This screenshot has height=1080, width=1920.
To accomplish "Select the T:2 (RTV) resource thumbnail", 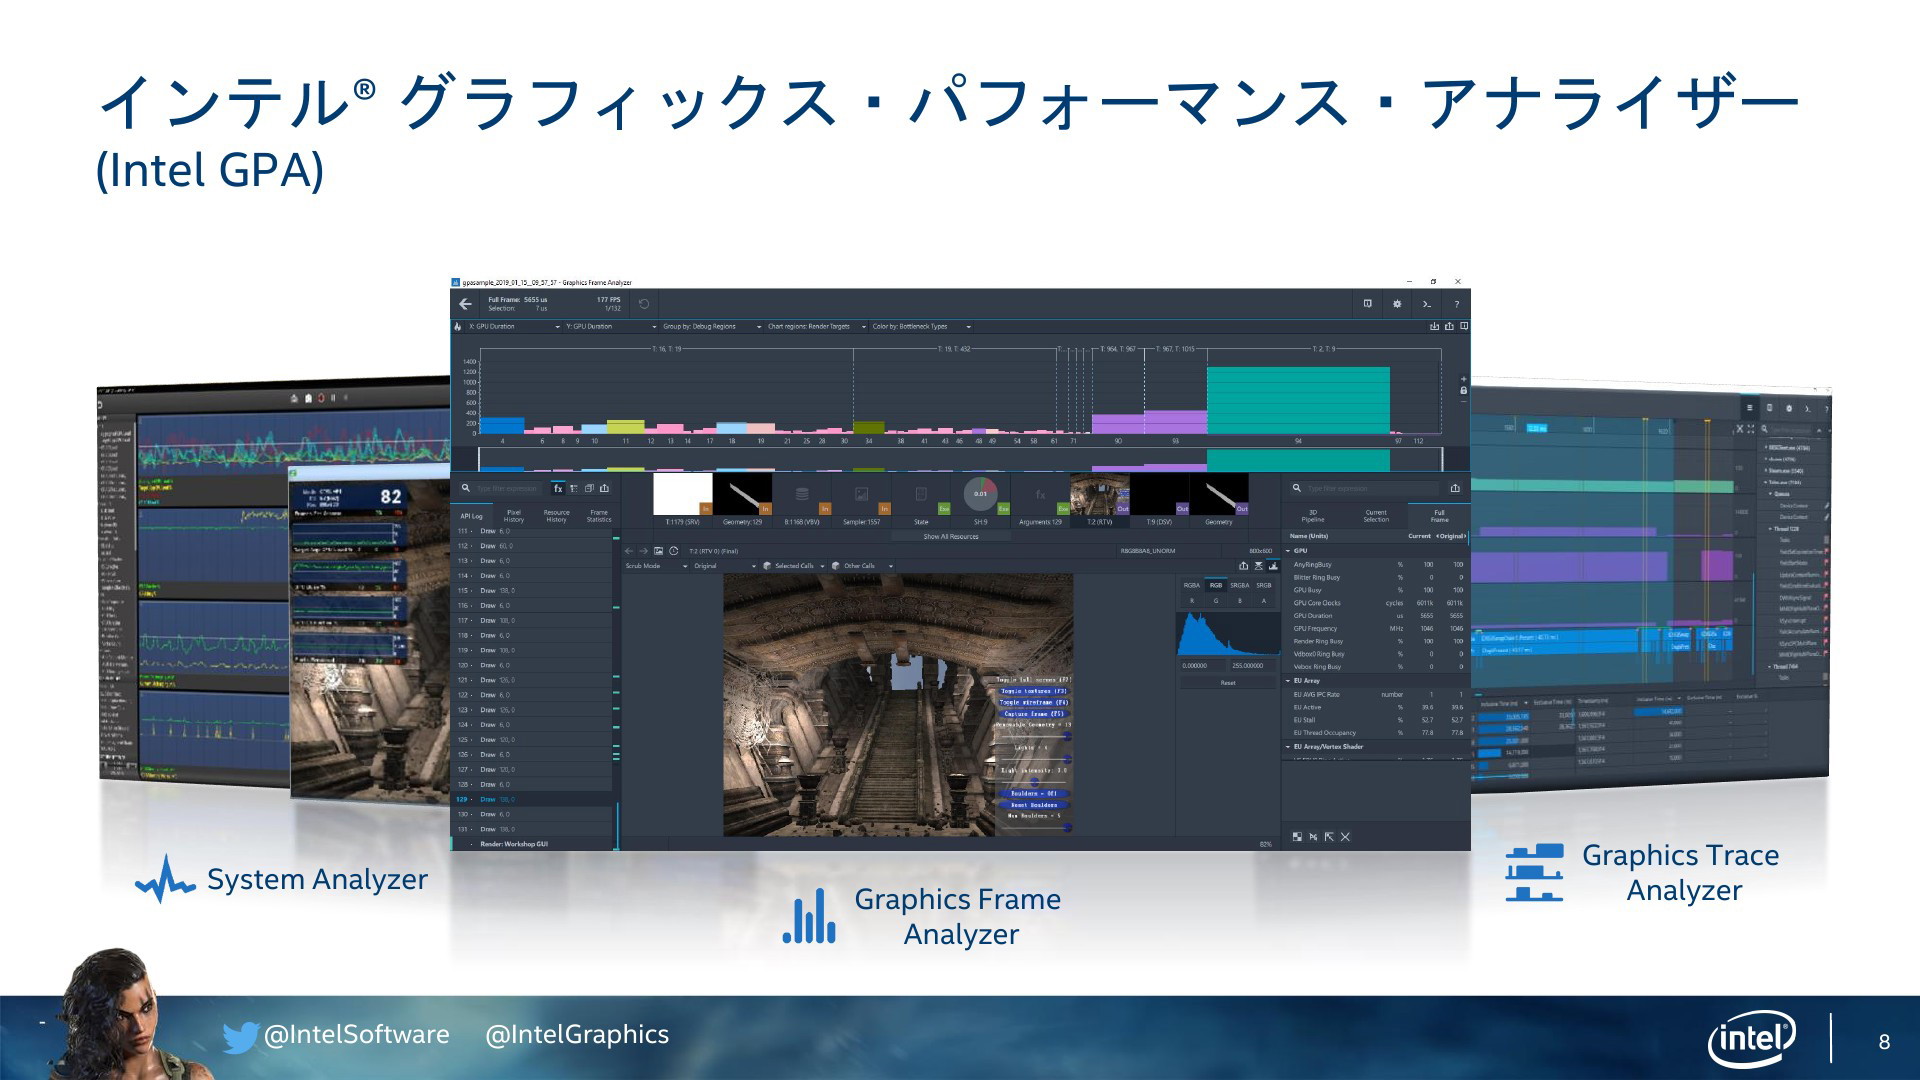I will [x=1099, y=499].
